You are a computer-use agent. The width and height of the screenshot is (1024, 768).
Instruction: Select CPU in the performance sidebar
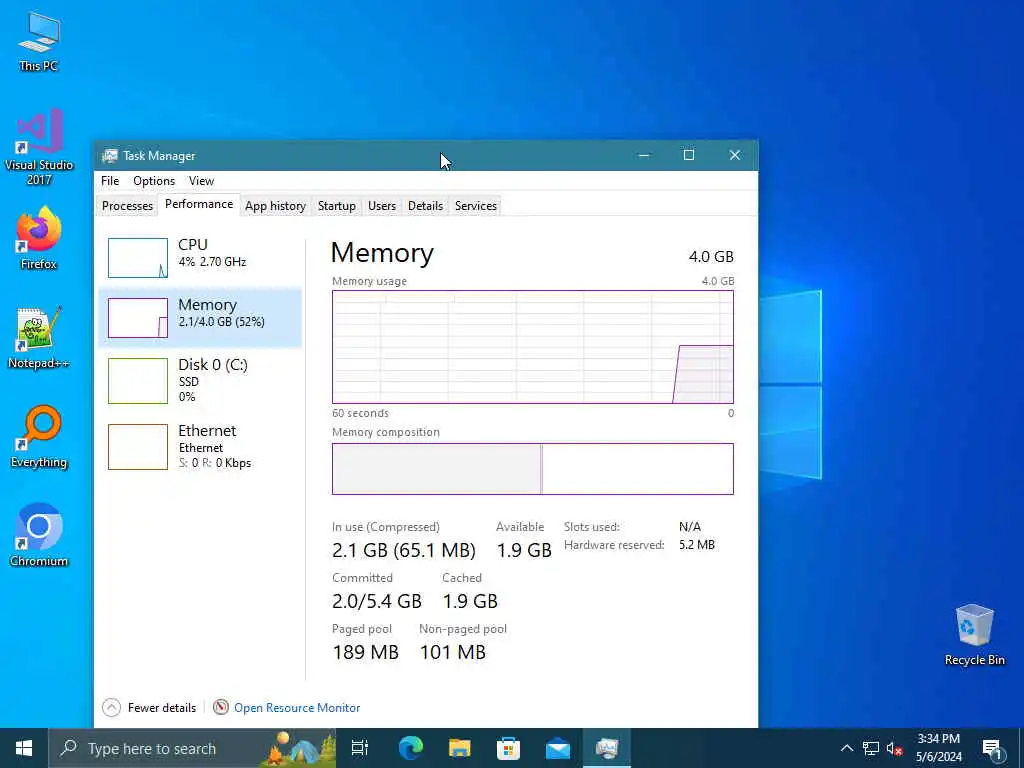point(200,257)
